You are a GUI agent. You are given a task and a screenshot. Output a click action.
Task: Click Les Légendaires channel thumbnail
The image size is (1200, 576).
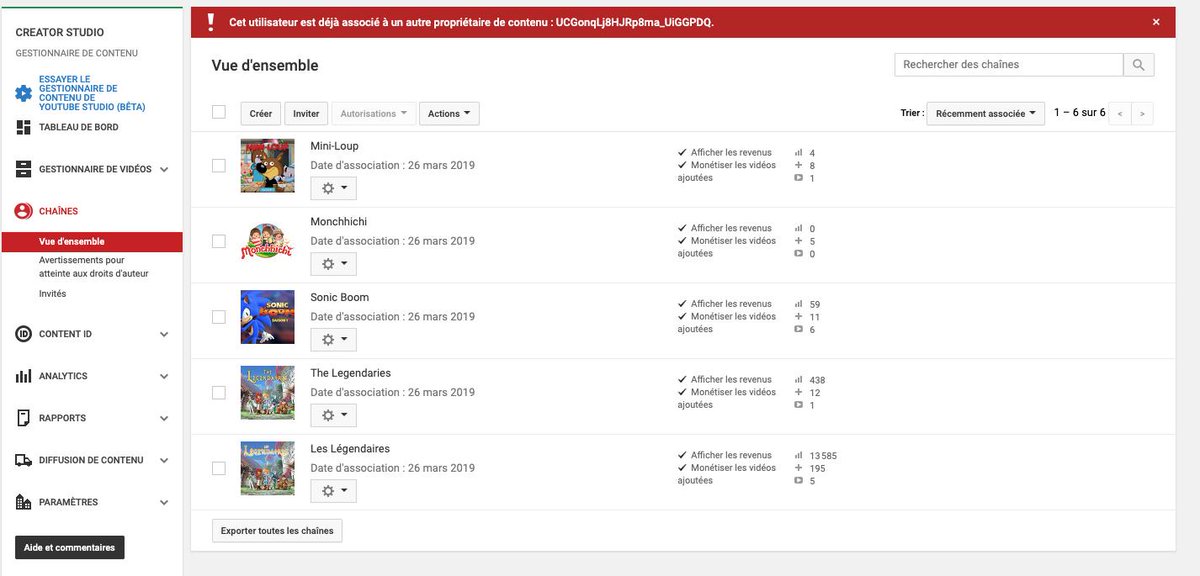click(268, 468)
